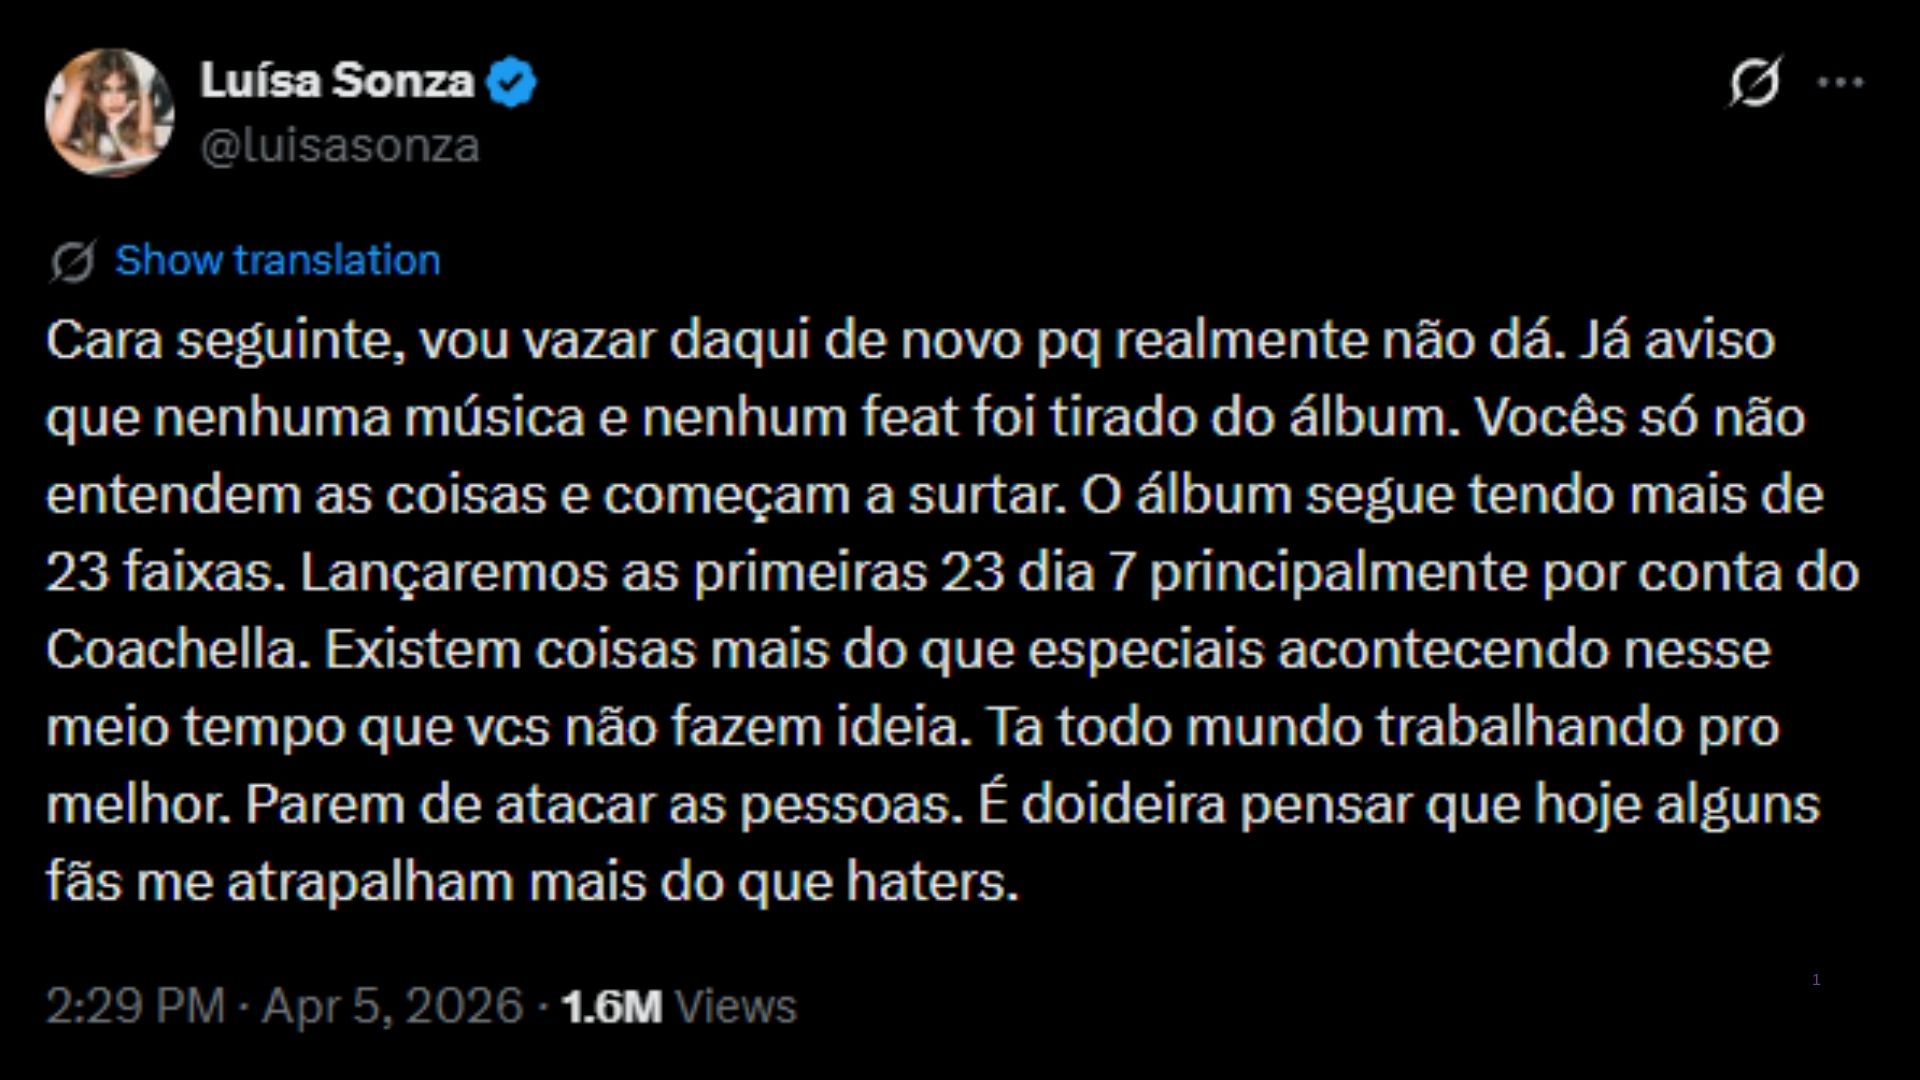Click the blue verified badge
Viewport: 1920px width, 1080px height.
(x=511, y=82)
